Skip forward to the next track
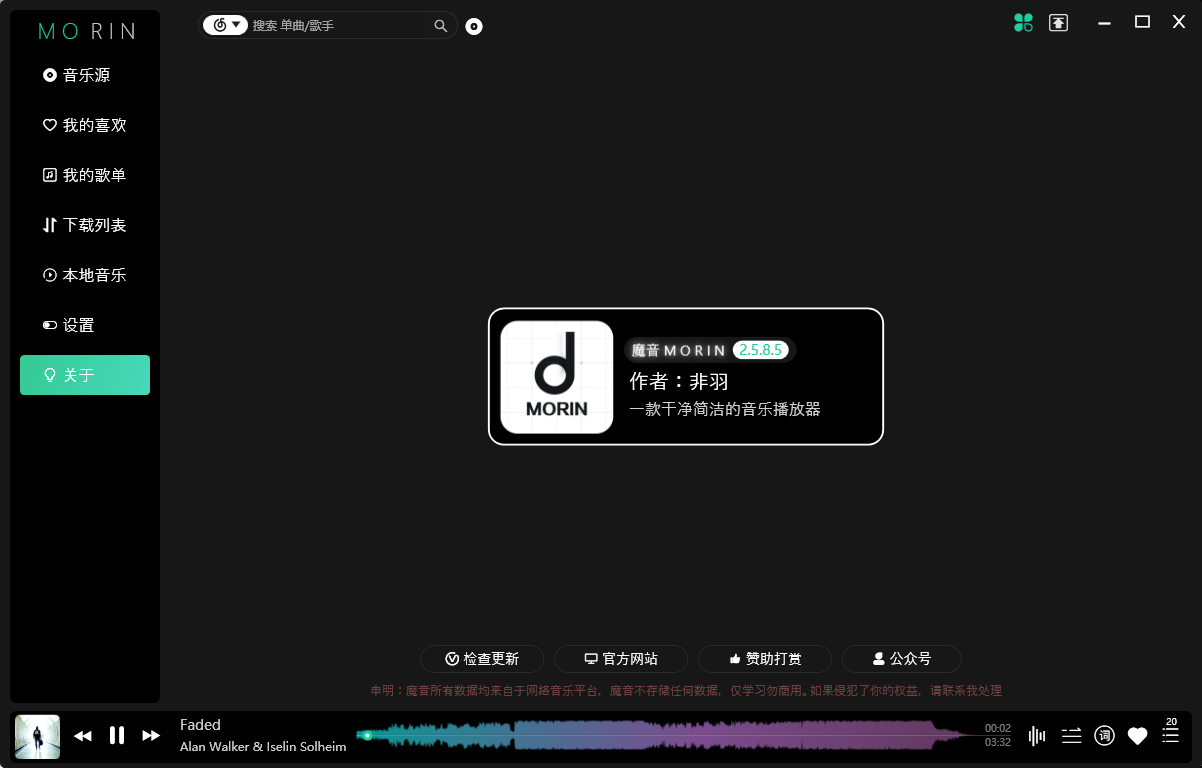Viewport: 1202px width, 768px height. tap(151, 735)
